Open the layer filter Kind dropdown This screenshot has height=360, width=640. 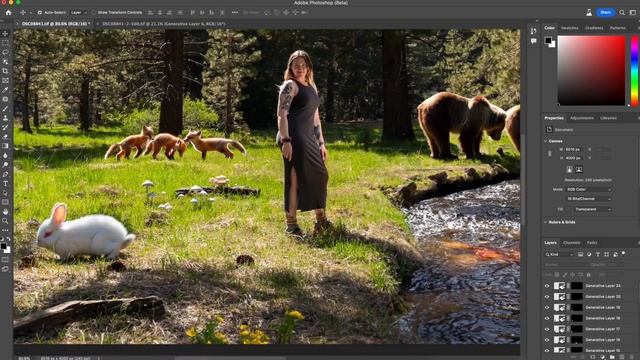tap(560, 254)
